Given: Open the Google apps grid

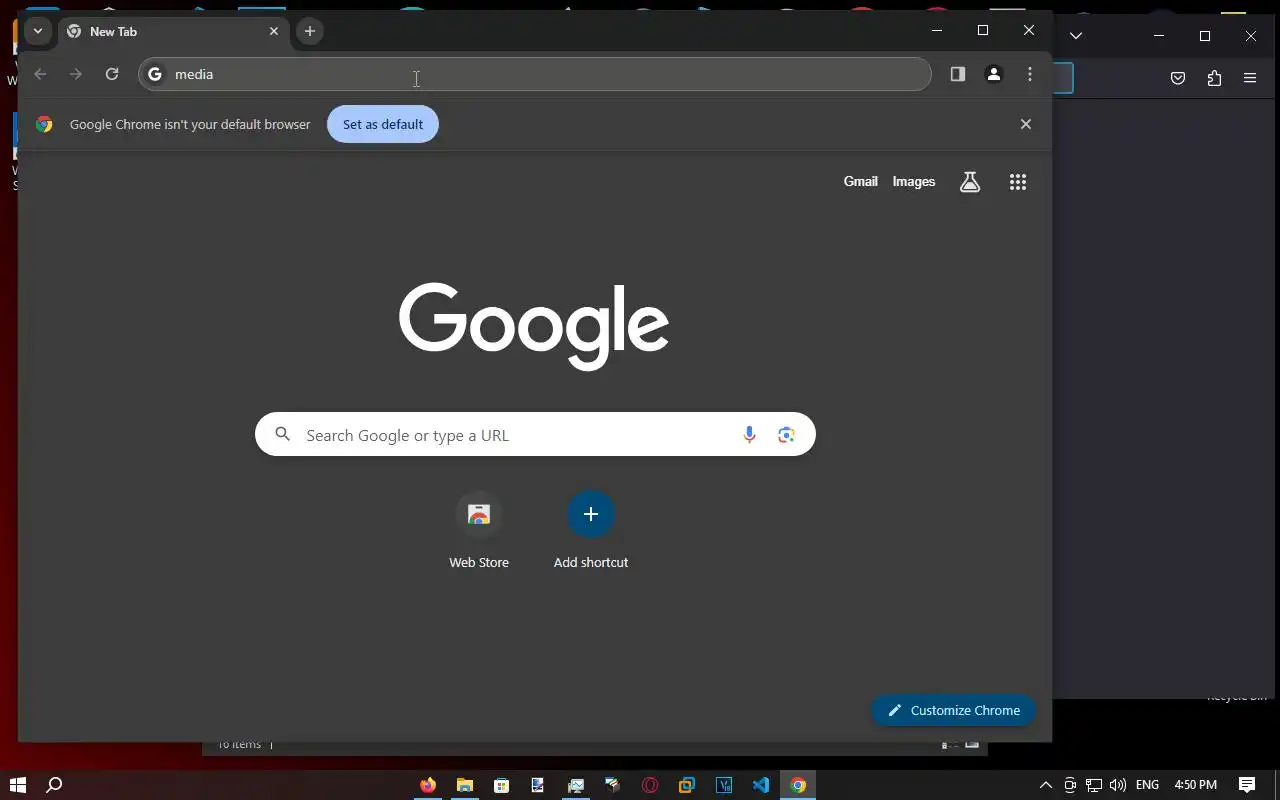Looking at the screenshot, I should point(1018,182).
